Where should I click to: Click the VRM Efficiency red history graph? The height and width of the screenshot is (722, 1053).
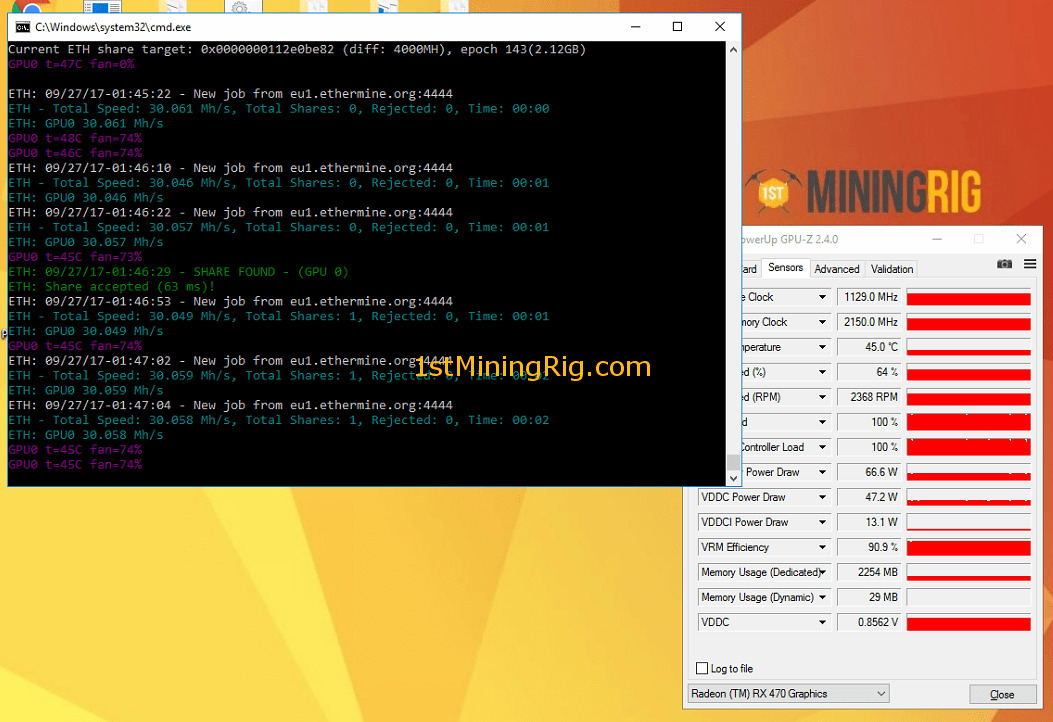[968, 547]
